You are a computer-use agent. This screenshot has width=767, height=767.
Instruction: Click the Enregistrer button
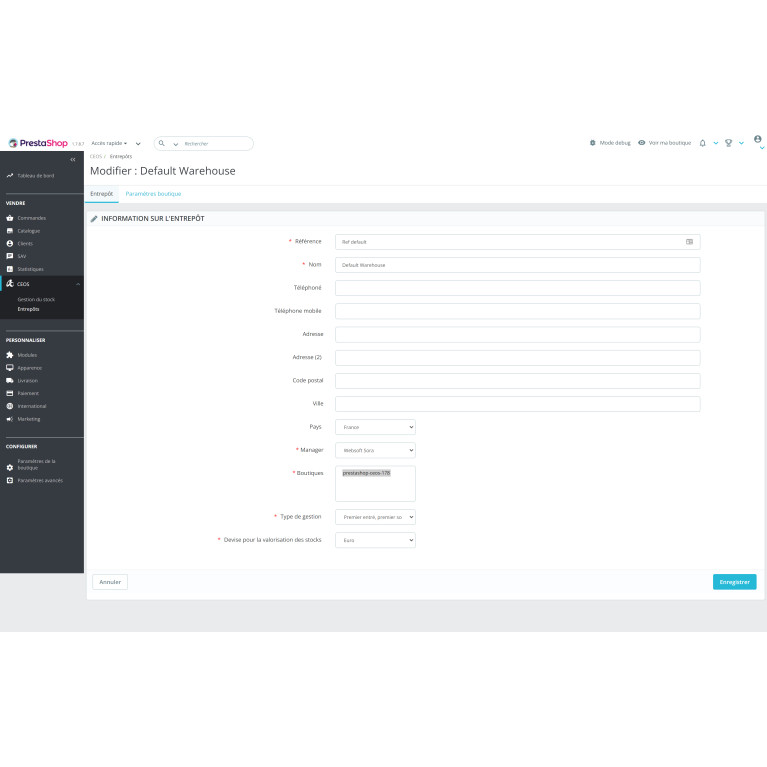click(734, 581)
